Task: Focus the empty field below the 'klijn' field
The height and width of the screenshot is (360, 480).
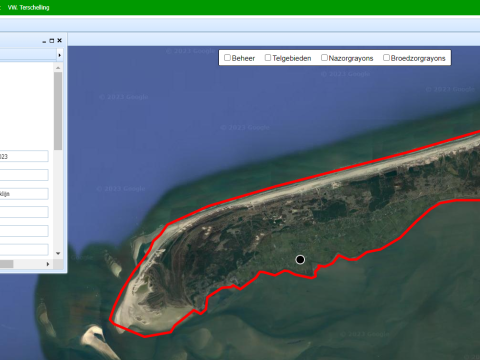Action: coord(24,212)
